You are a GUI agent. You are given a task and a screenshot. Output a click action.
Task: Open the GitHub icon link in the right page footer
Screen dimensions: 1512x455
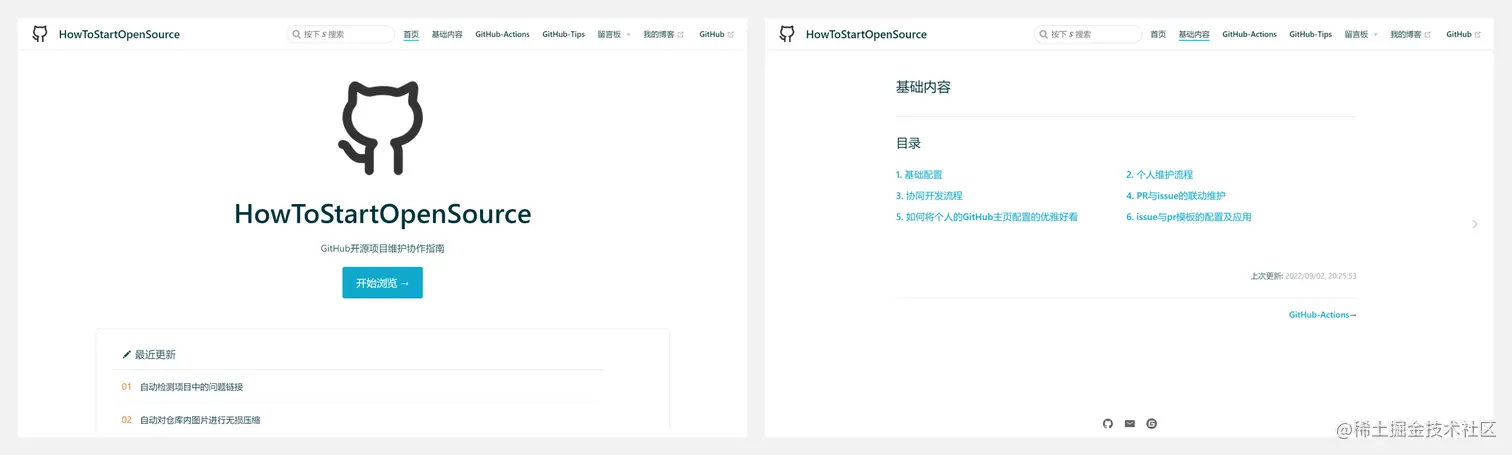click(x=1107, y=424)
